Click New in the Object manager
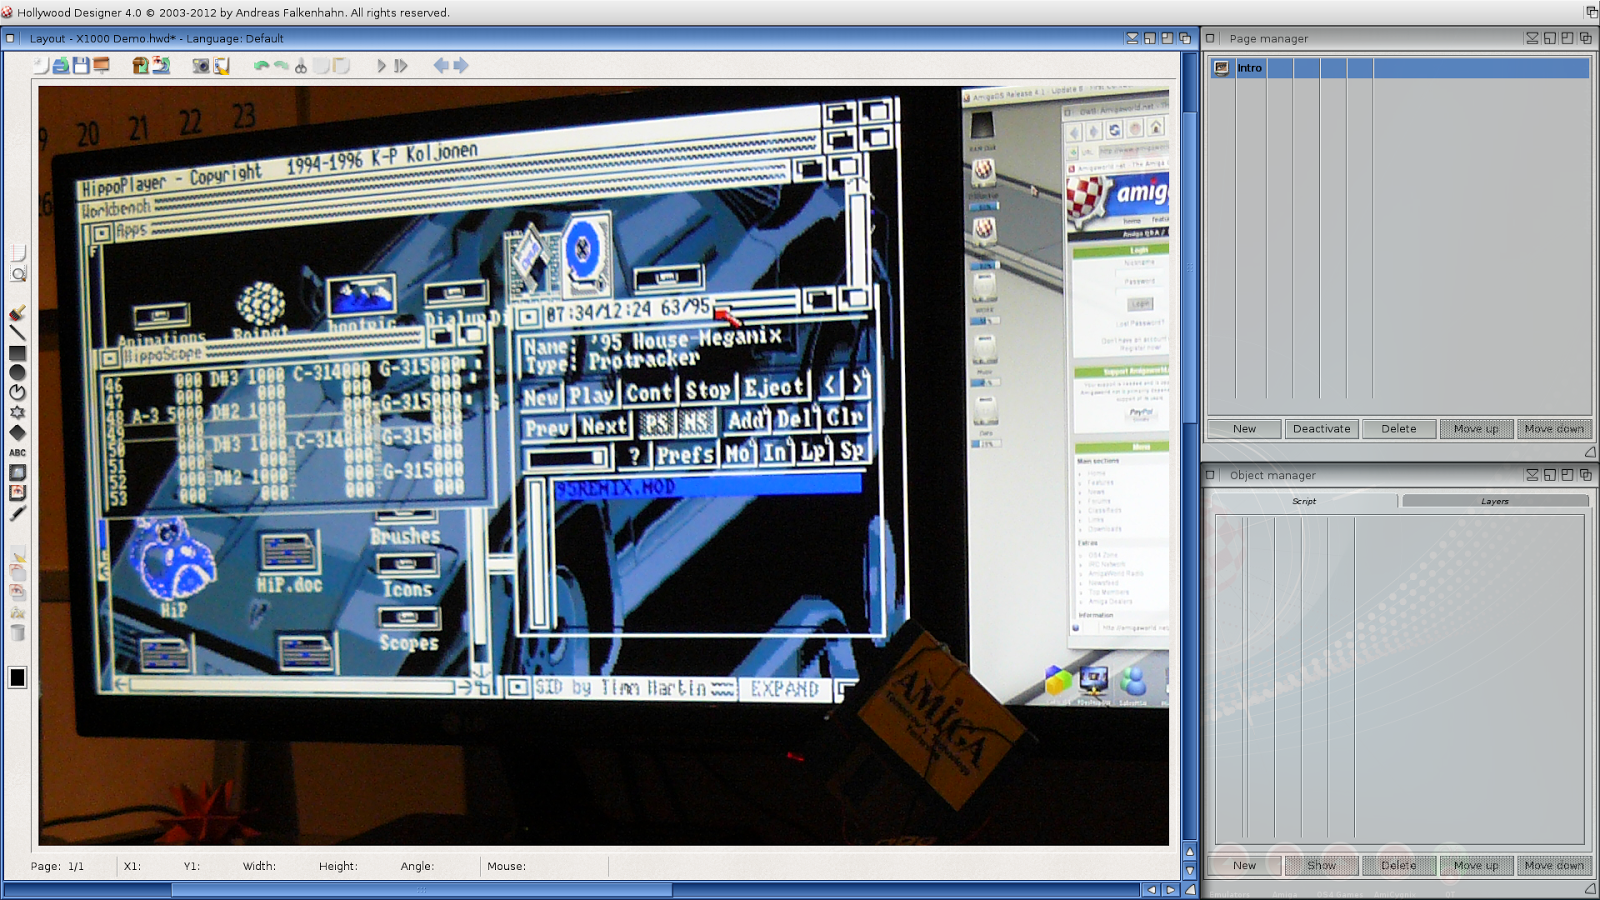This screenshot has width=1600, height=900. pos(1244,866)
